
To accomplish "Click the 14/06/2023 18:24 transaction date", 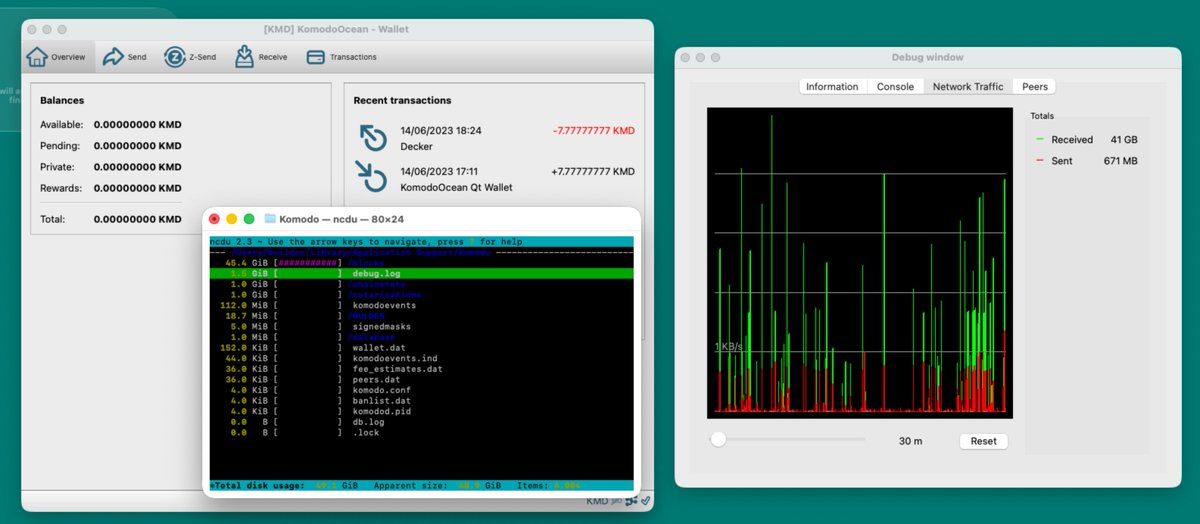I will coord(440,131).
